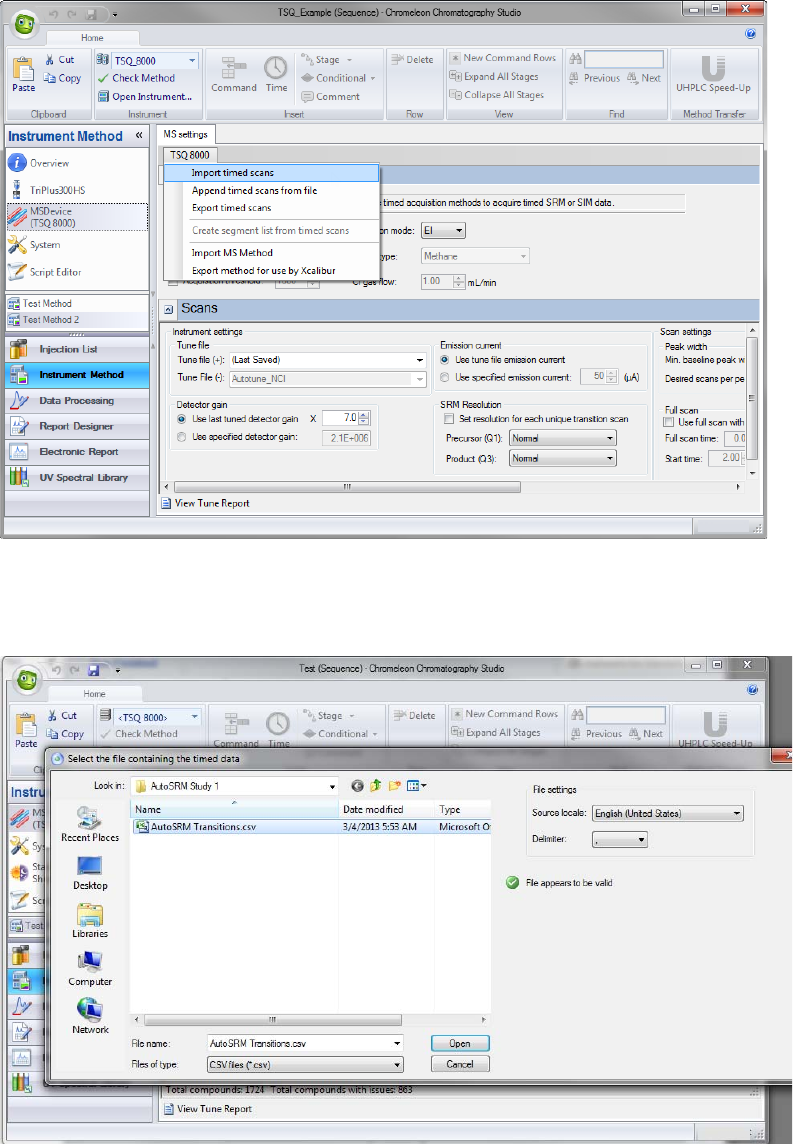Select MSDevice (TSQ 8000) entry
This screenshot has width=793, height=1144.
coord(77,217)
